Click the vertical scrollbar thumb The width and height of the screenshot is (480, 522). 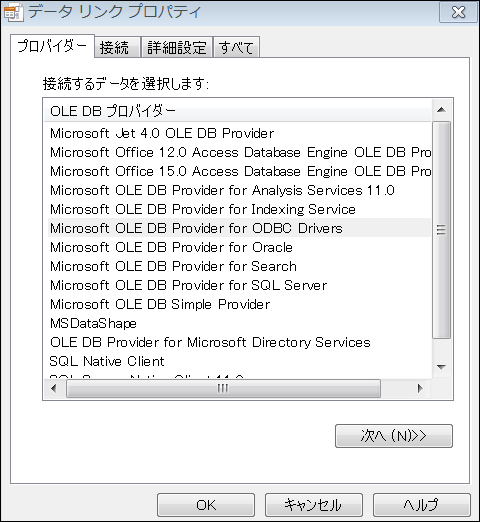tap(441, 230)
